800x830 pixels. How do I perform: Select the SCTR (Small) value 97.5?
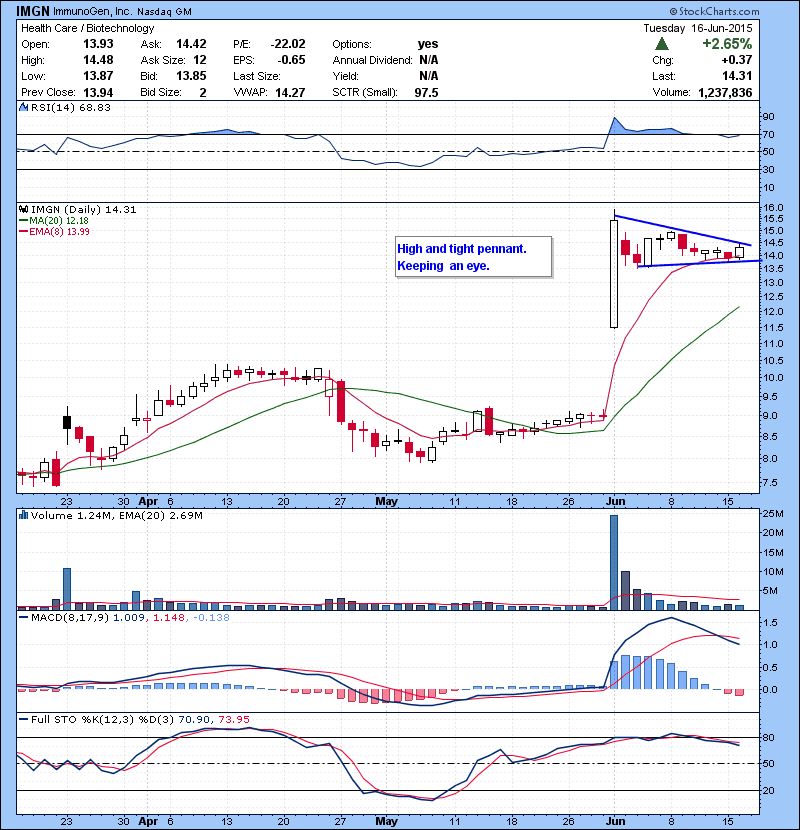pos(426,92)
